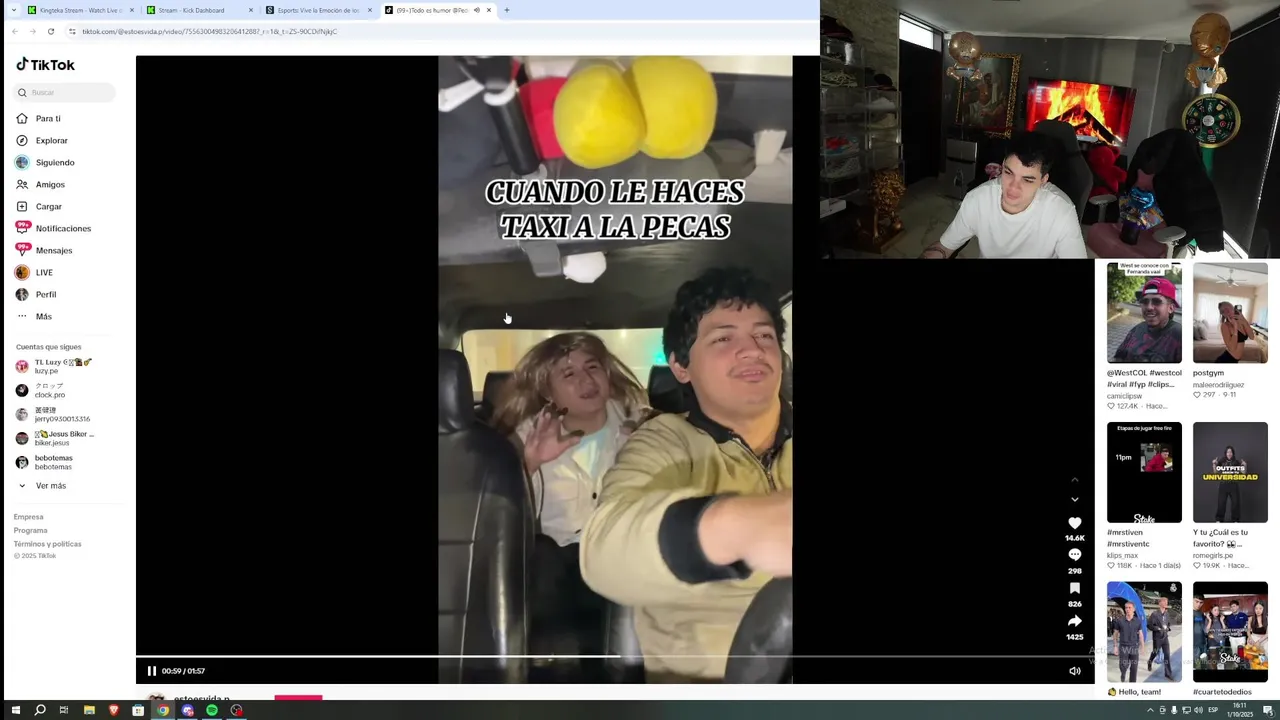Open postgym suggested video thumbnail
Screen dimensions: 1280x720
(x=1230, y=313)
